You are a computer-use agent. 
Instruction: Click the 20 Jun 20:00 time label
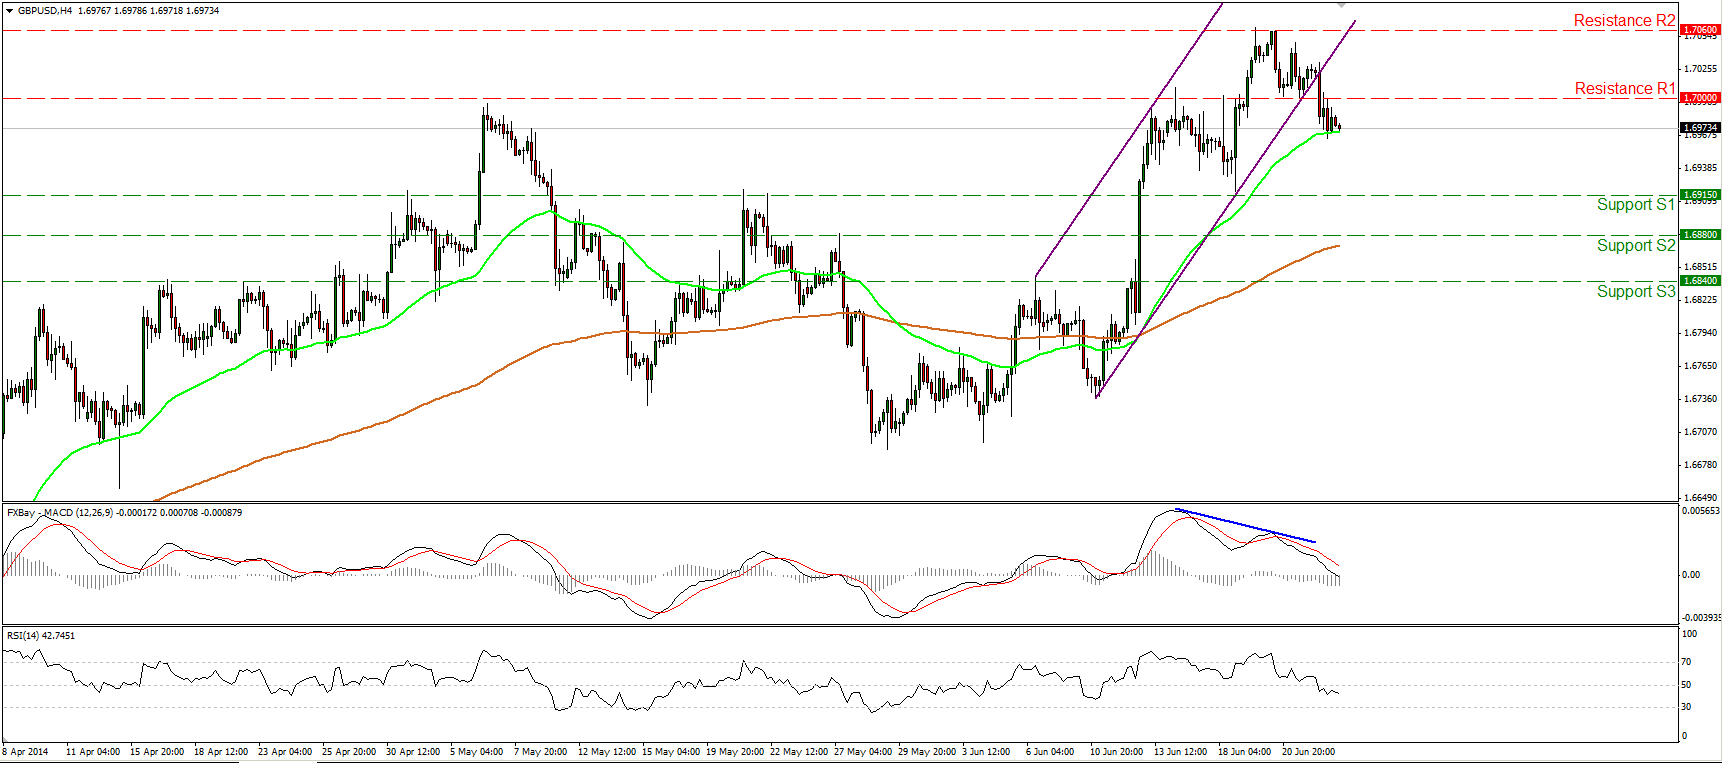point(1309,752)
